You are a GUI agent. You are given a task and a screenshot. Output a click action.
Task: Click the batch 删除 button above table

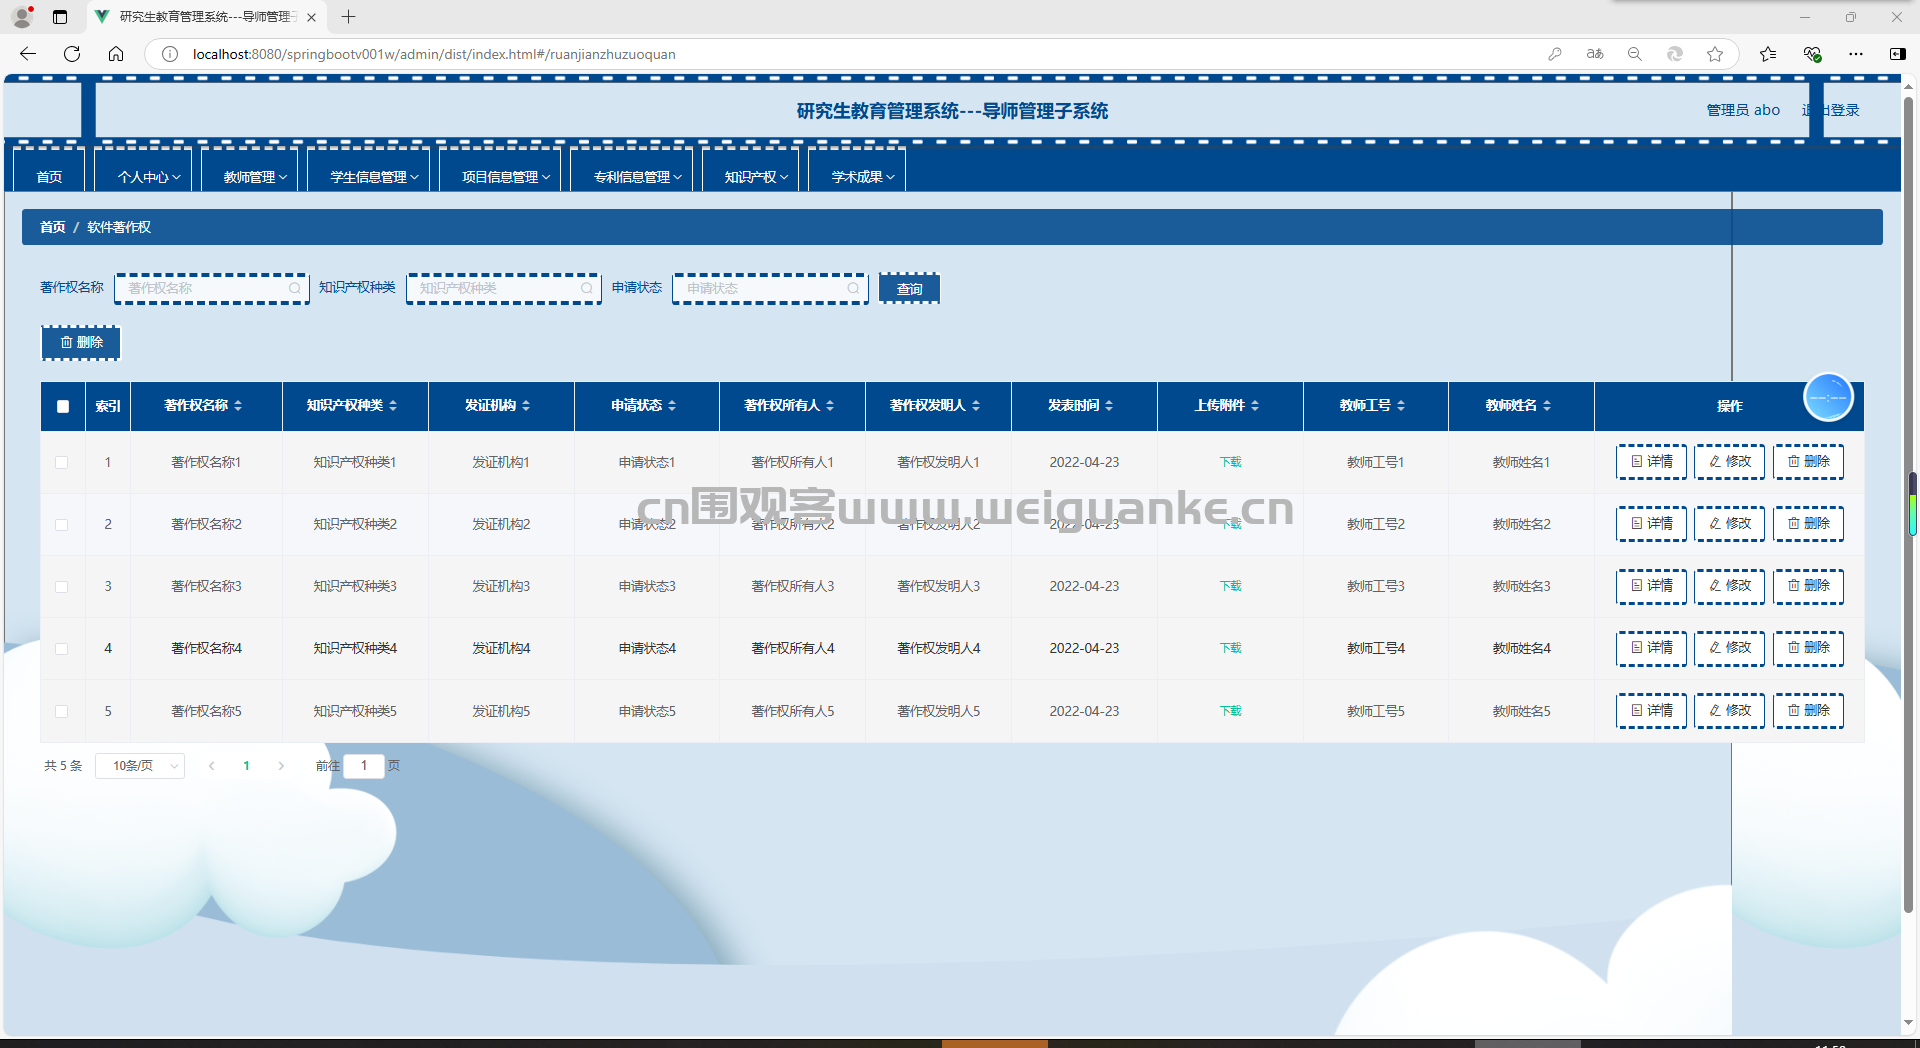pyautogui.click(x=81, y=342)
